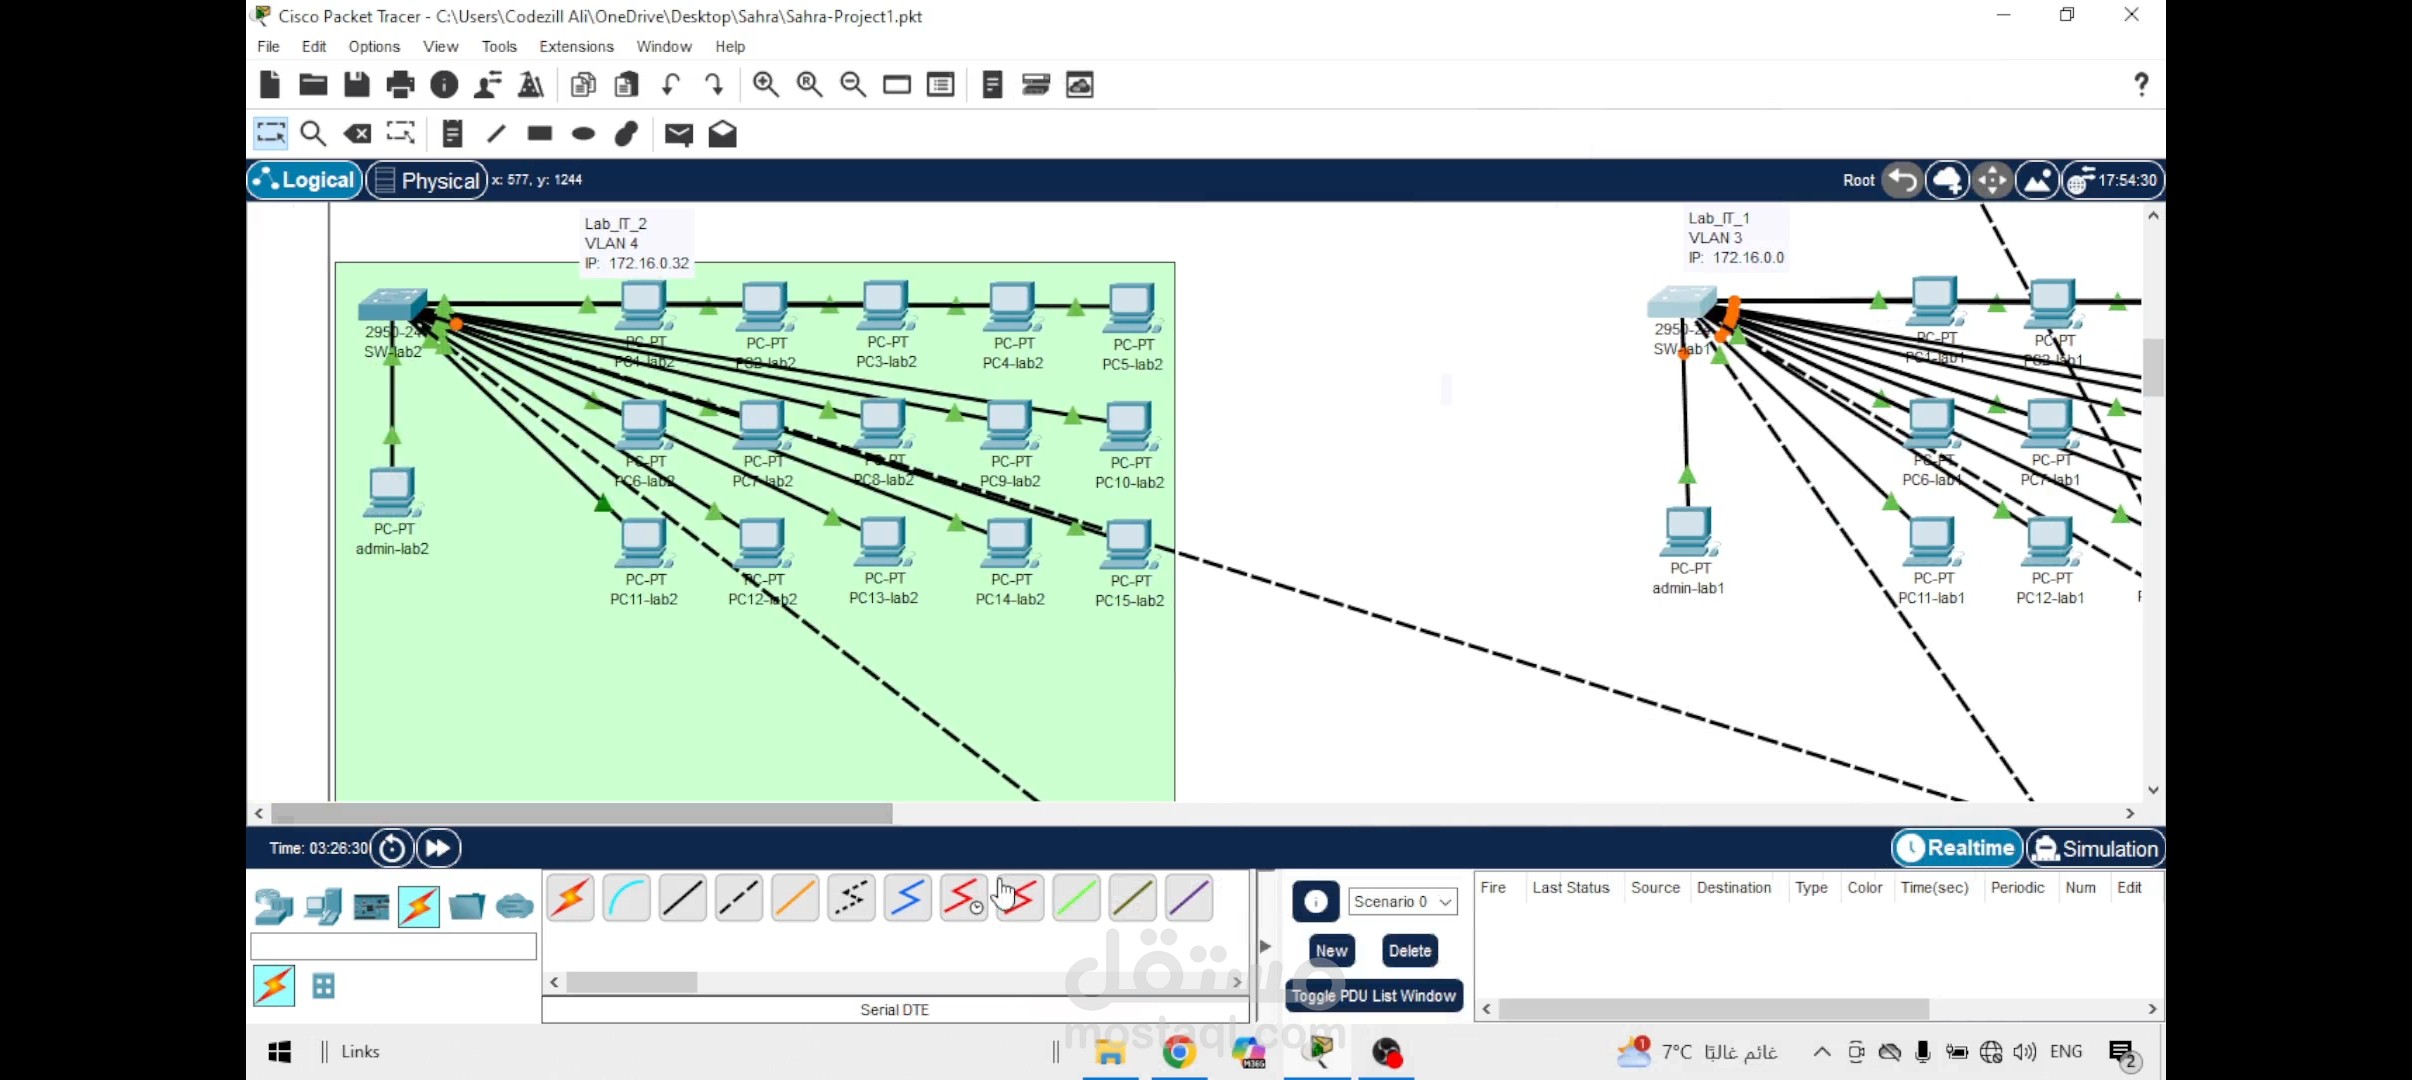
Task: Click the Power Cycle Devices button
Action: (x=392, y=849)
